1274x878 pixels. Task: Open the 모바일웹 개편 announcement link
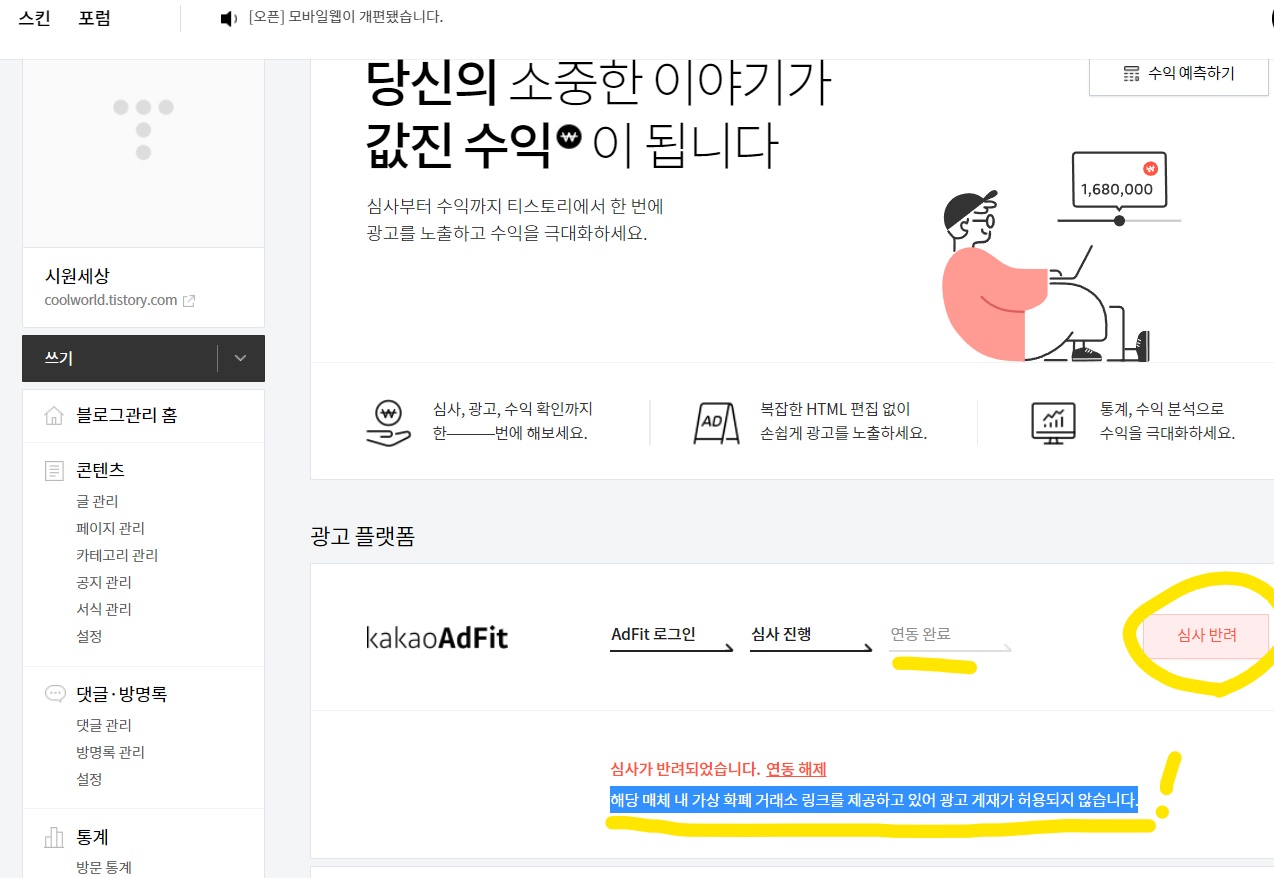tap(346, 18)
